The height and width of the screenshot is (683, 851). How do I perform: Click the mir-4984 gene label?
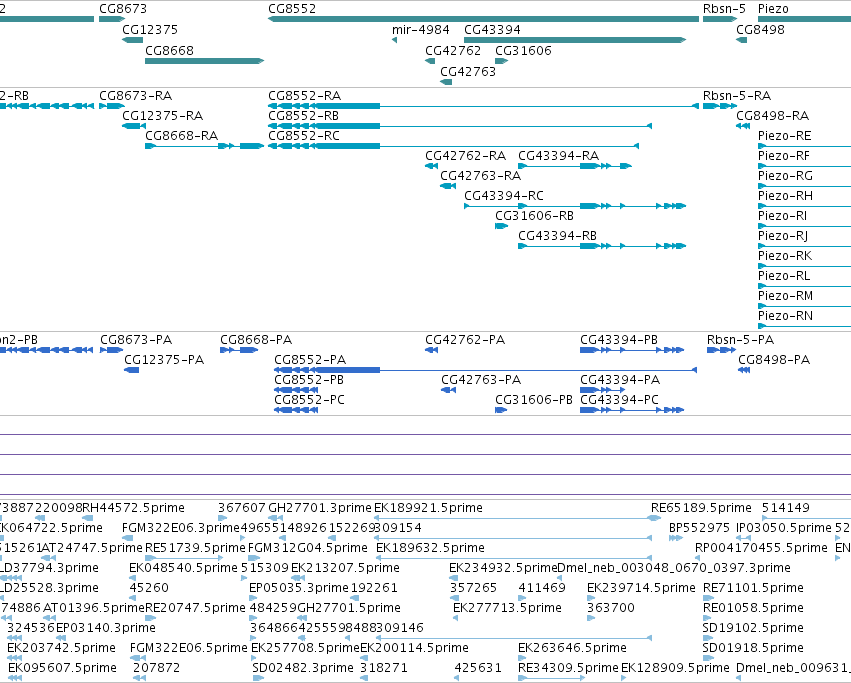coord(421,30)
